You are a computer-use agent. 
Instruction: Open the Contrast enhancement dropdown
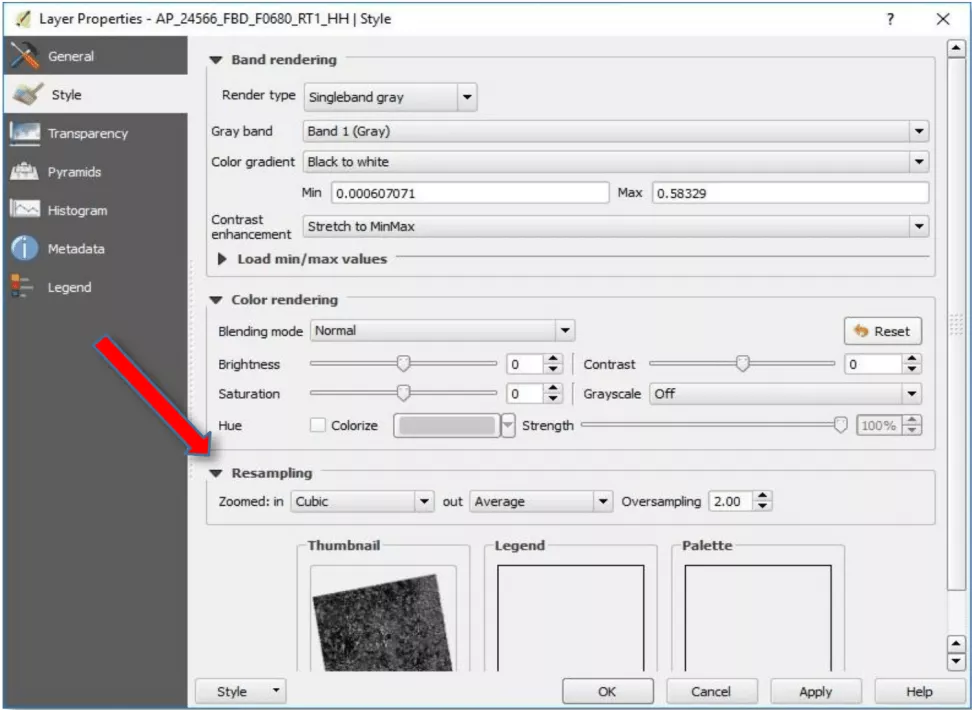click(616, 226)
